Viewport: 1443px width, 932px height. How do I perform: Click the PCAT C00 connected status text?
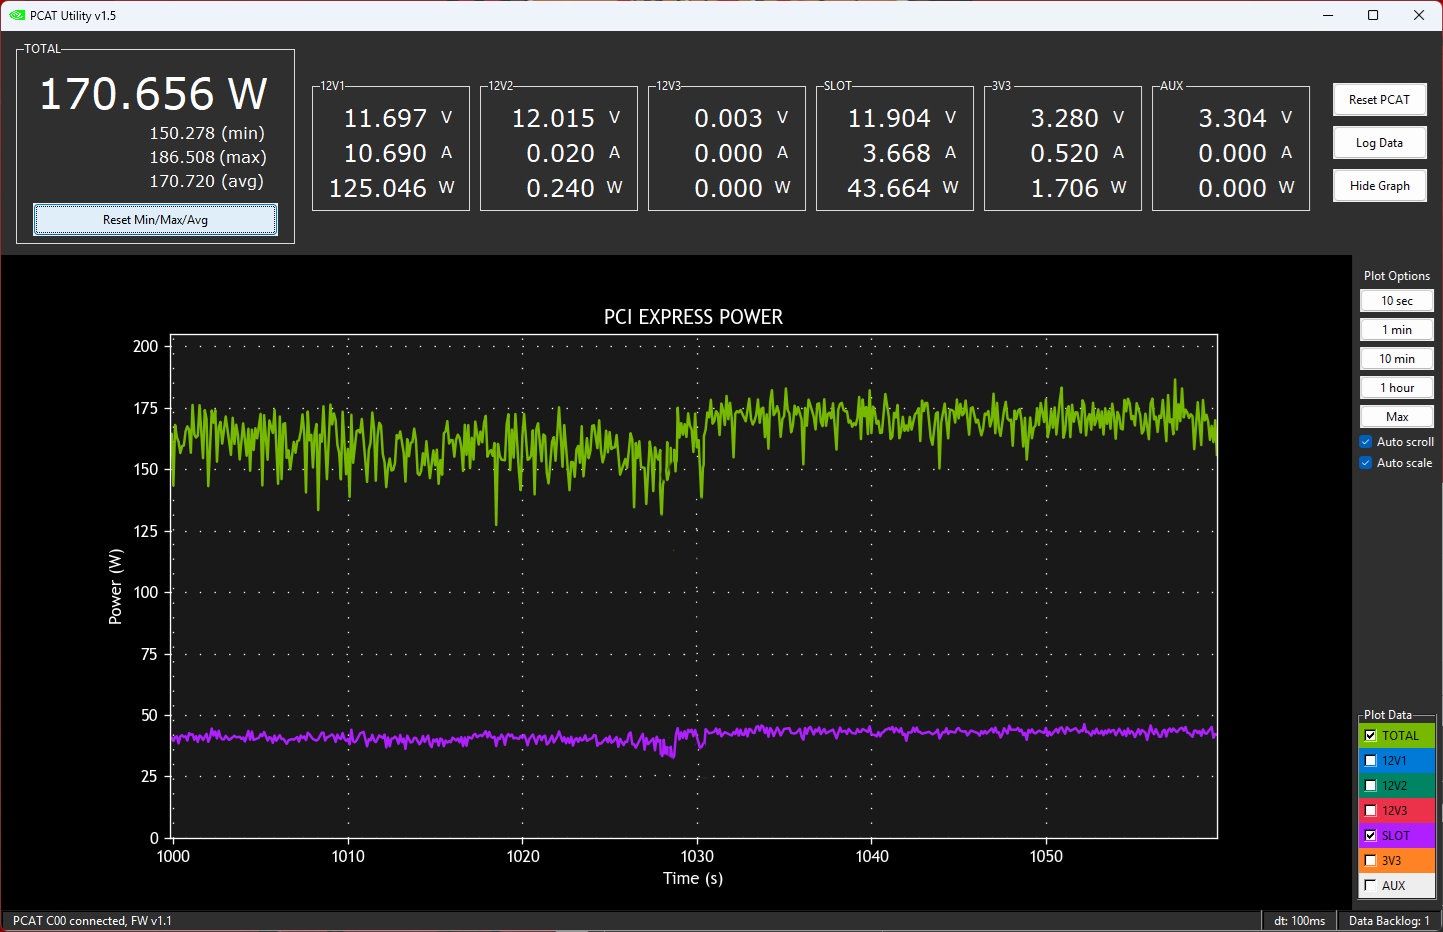tap(92, 921)
